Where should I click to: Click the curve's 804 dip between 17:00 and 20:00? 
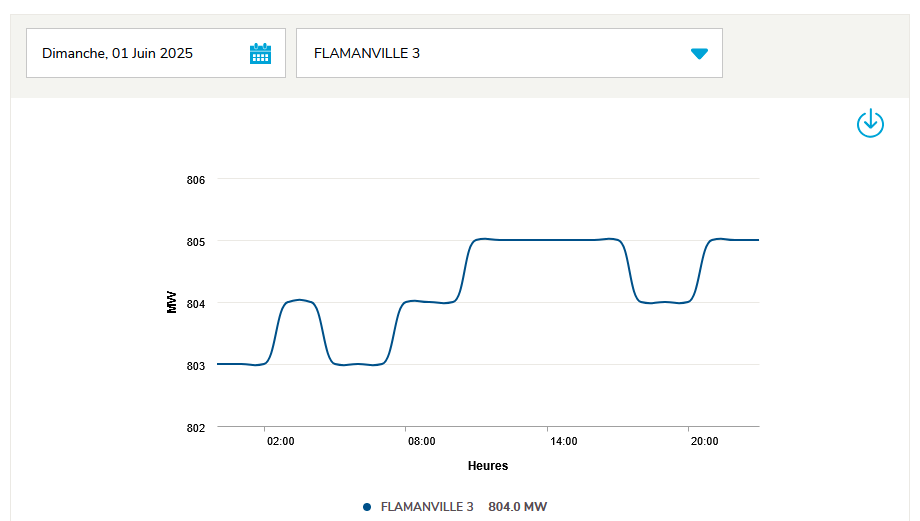[x=662, y=302]
